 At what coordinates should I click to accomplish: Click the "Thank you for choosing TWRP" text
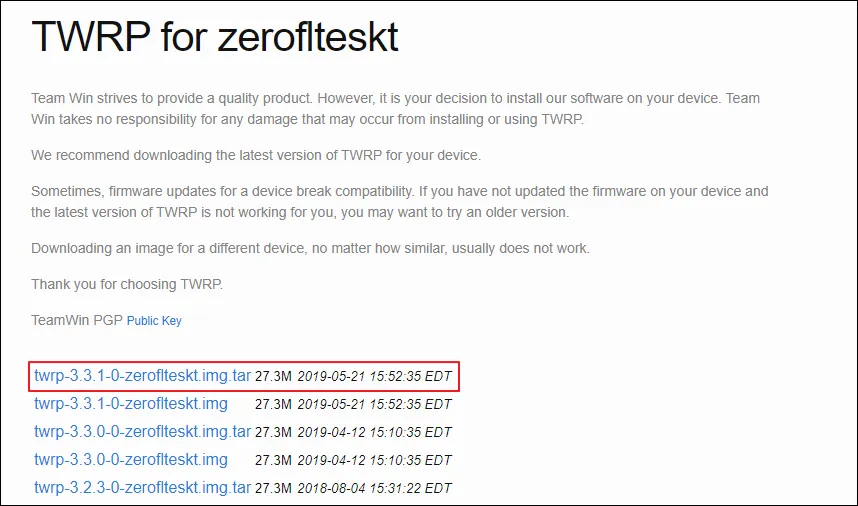tap(127, 284)
